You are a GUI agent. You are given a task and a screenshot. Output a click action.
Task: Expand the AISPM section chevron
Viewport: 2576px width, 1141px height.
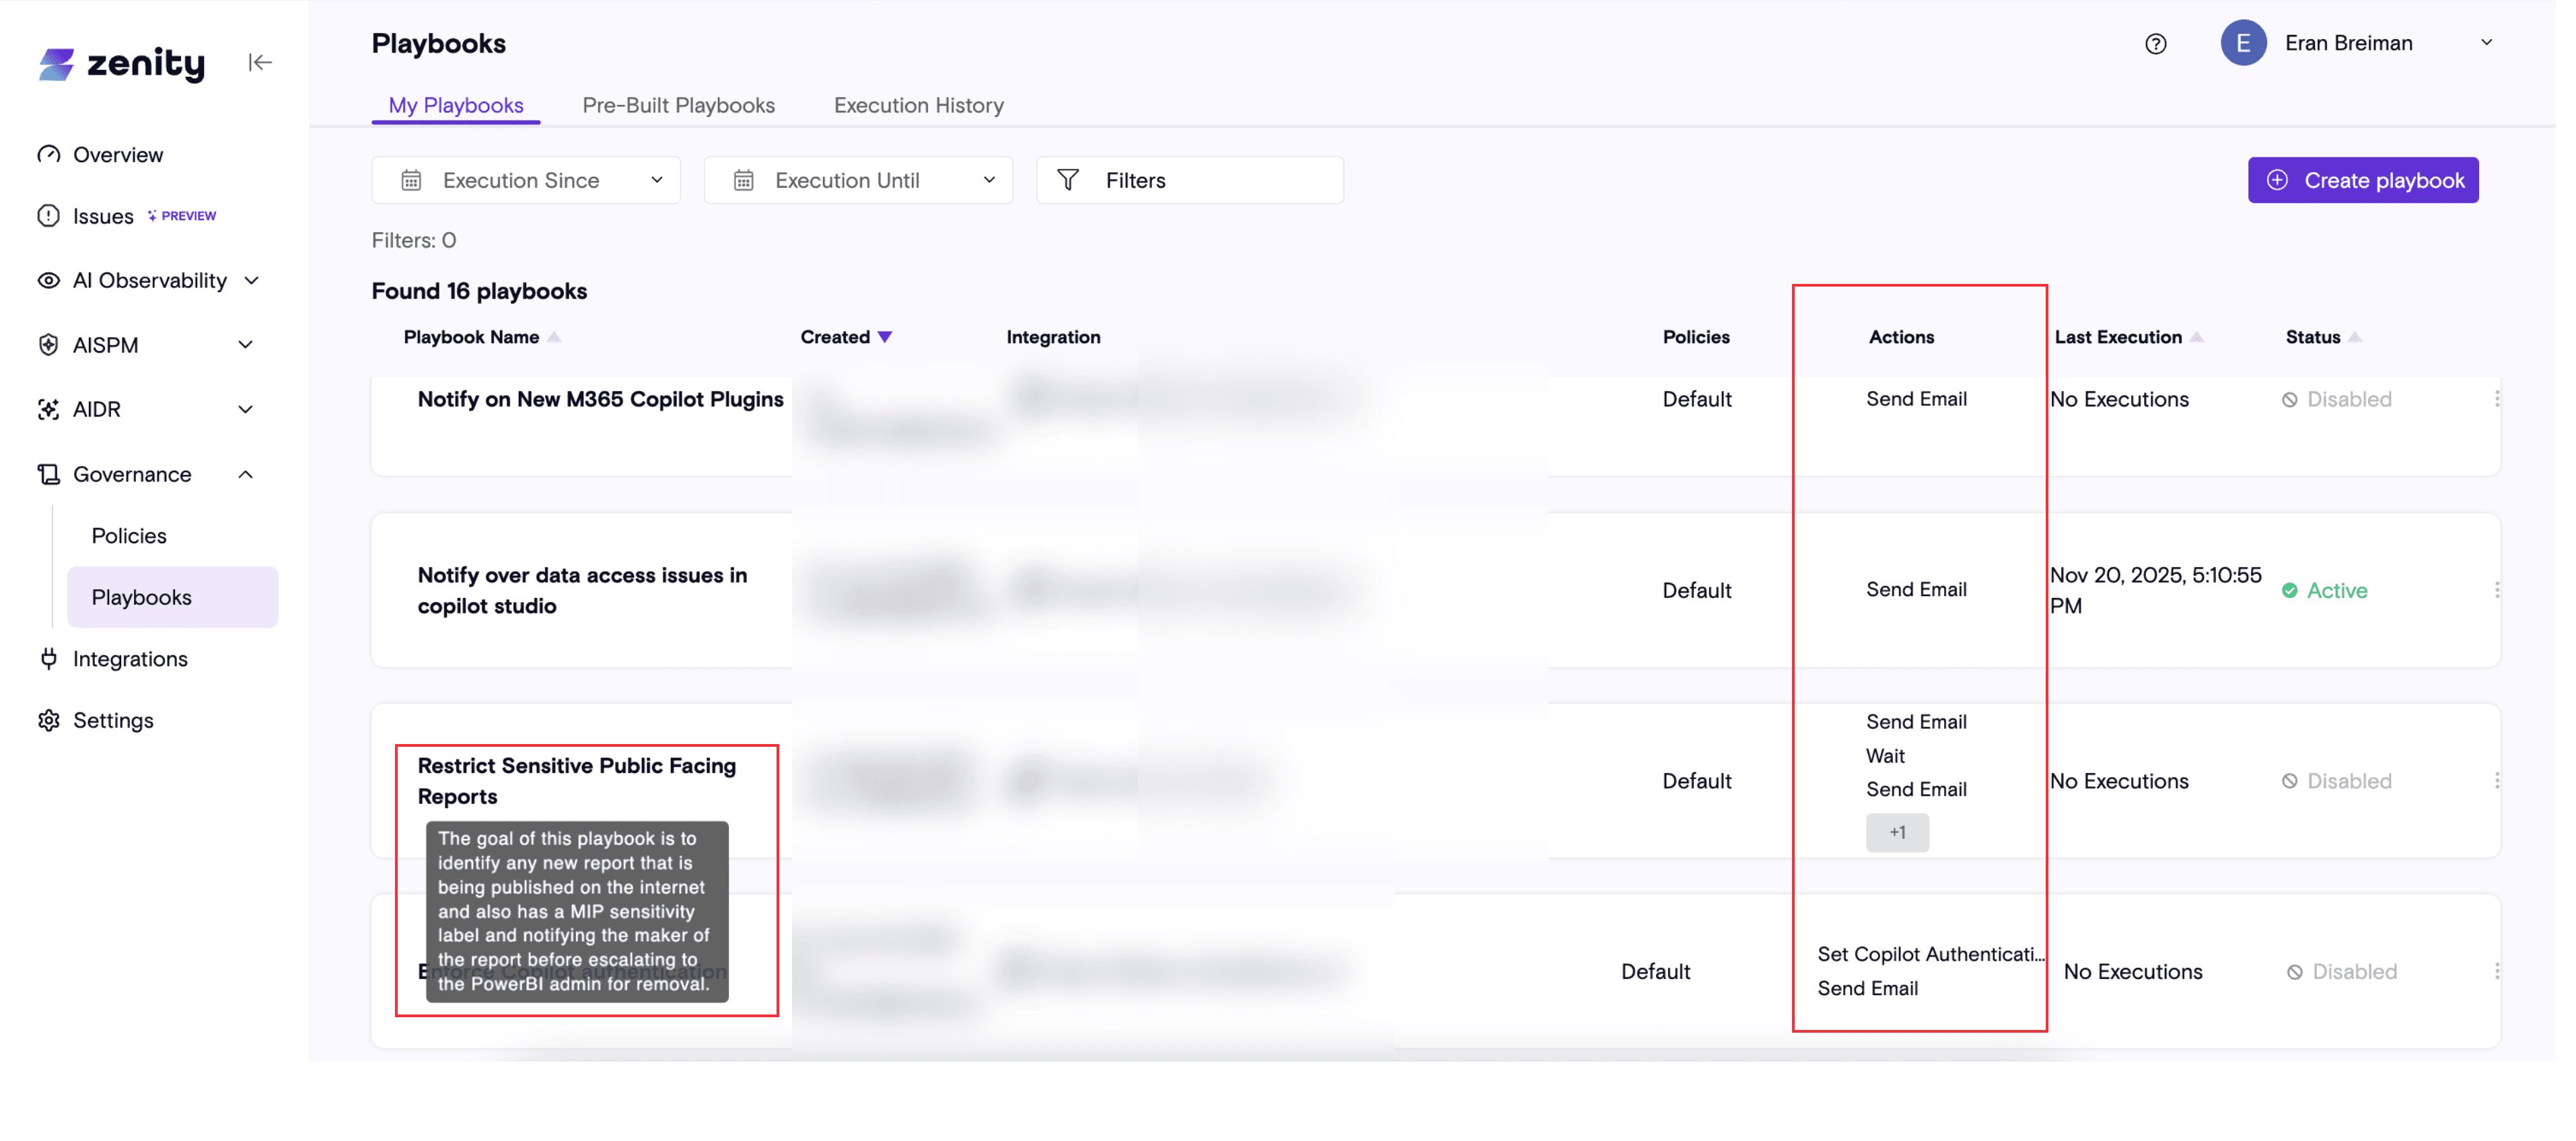(x=246, y=345)
